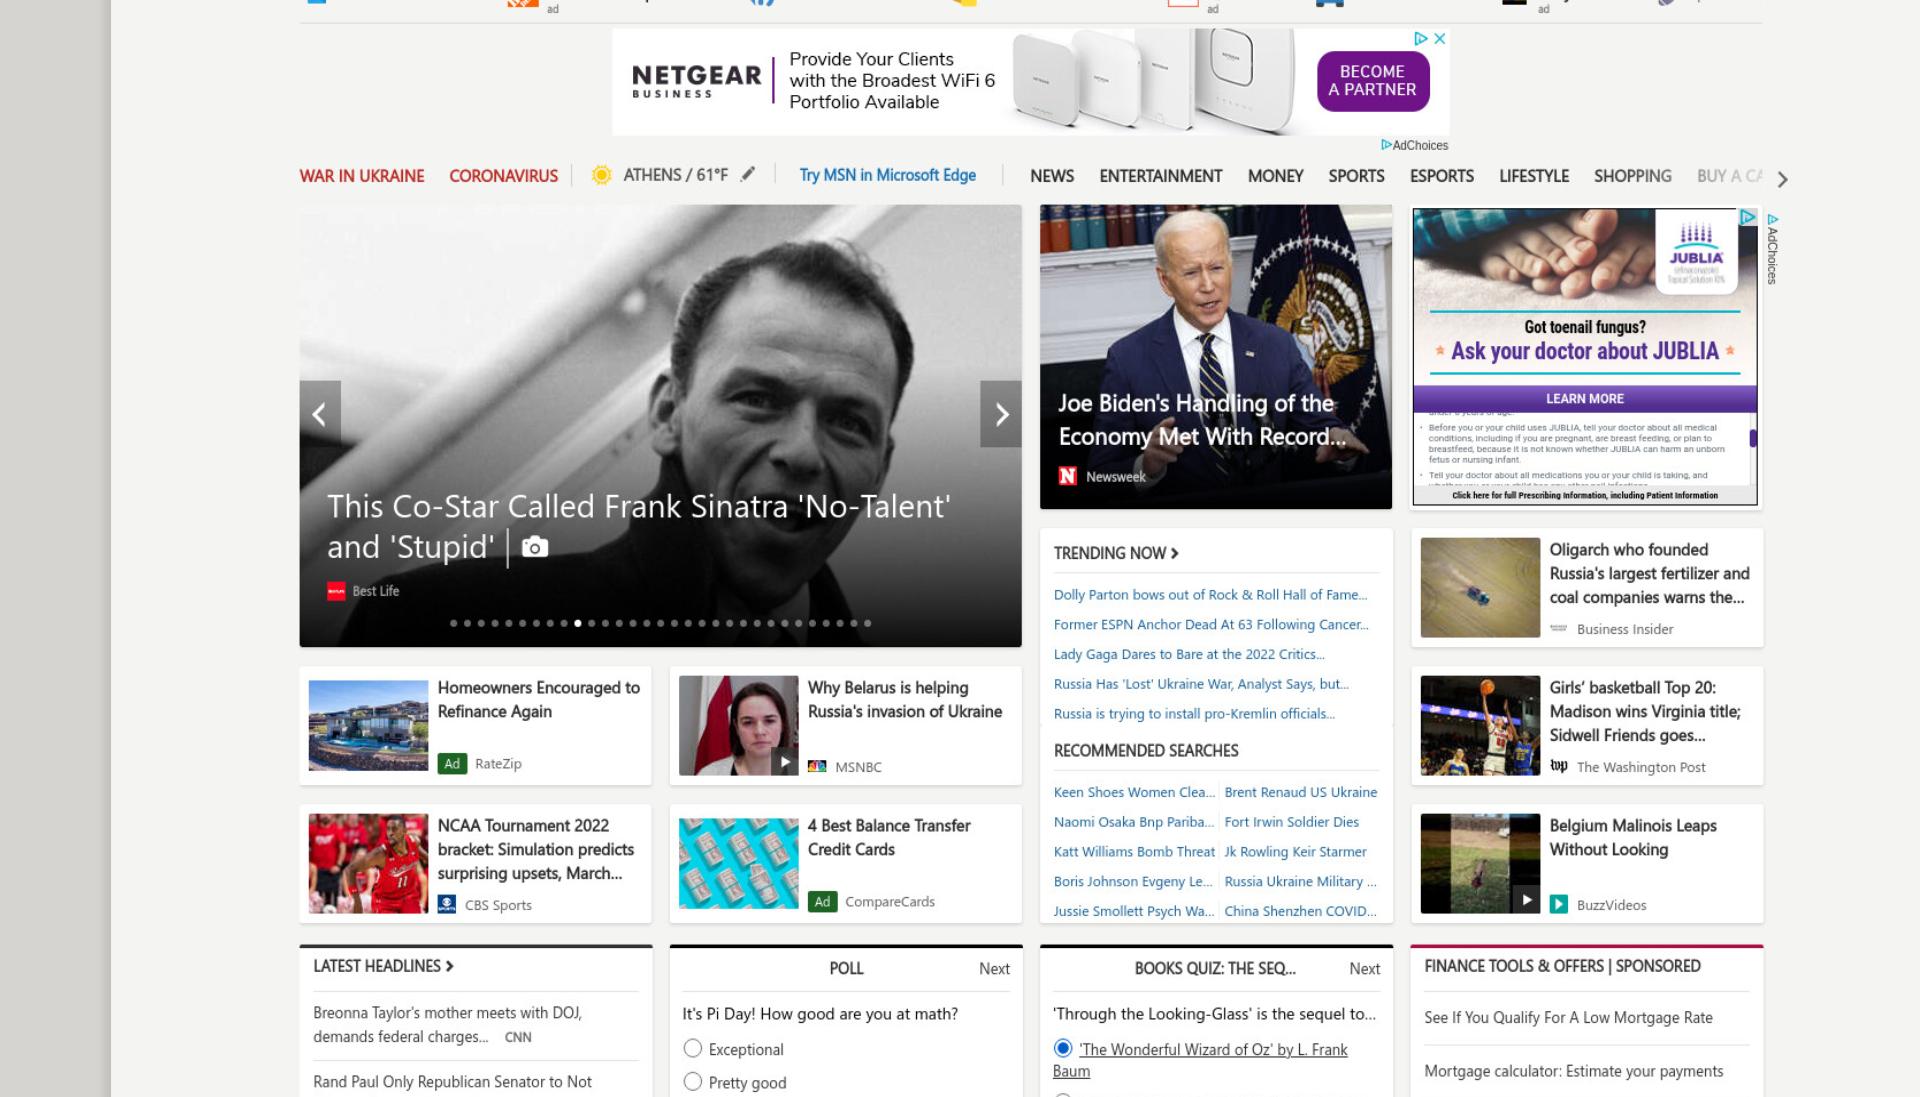Open the sunny weather icon for Athens
The height and width of the screenshot is (1097, 1920).
(601, 175)
